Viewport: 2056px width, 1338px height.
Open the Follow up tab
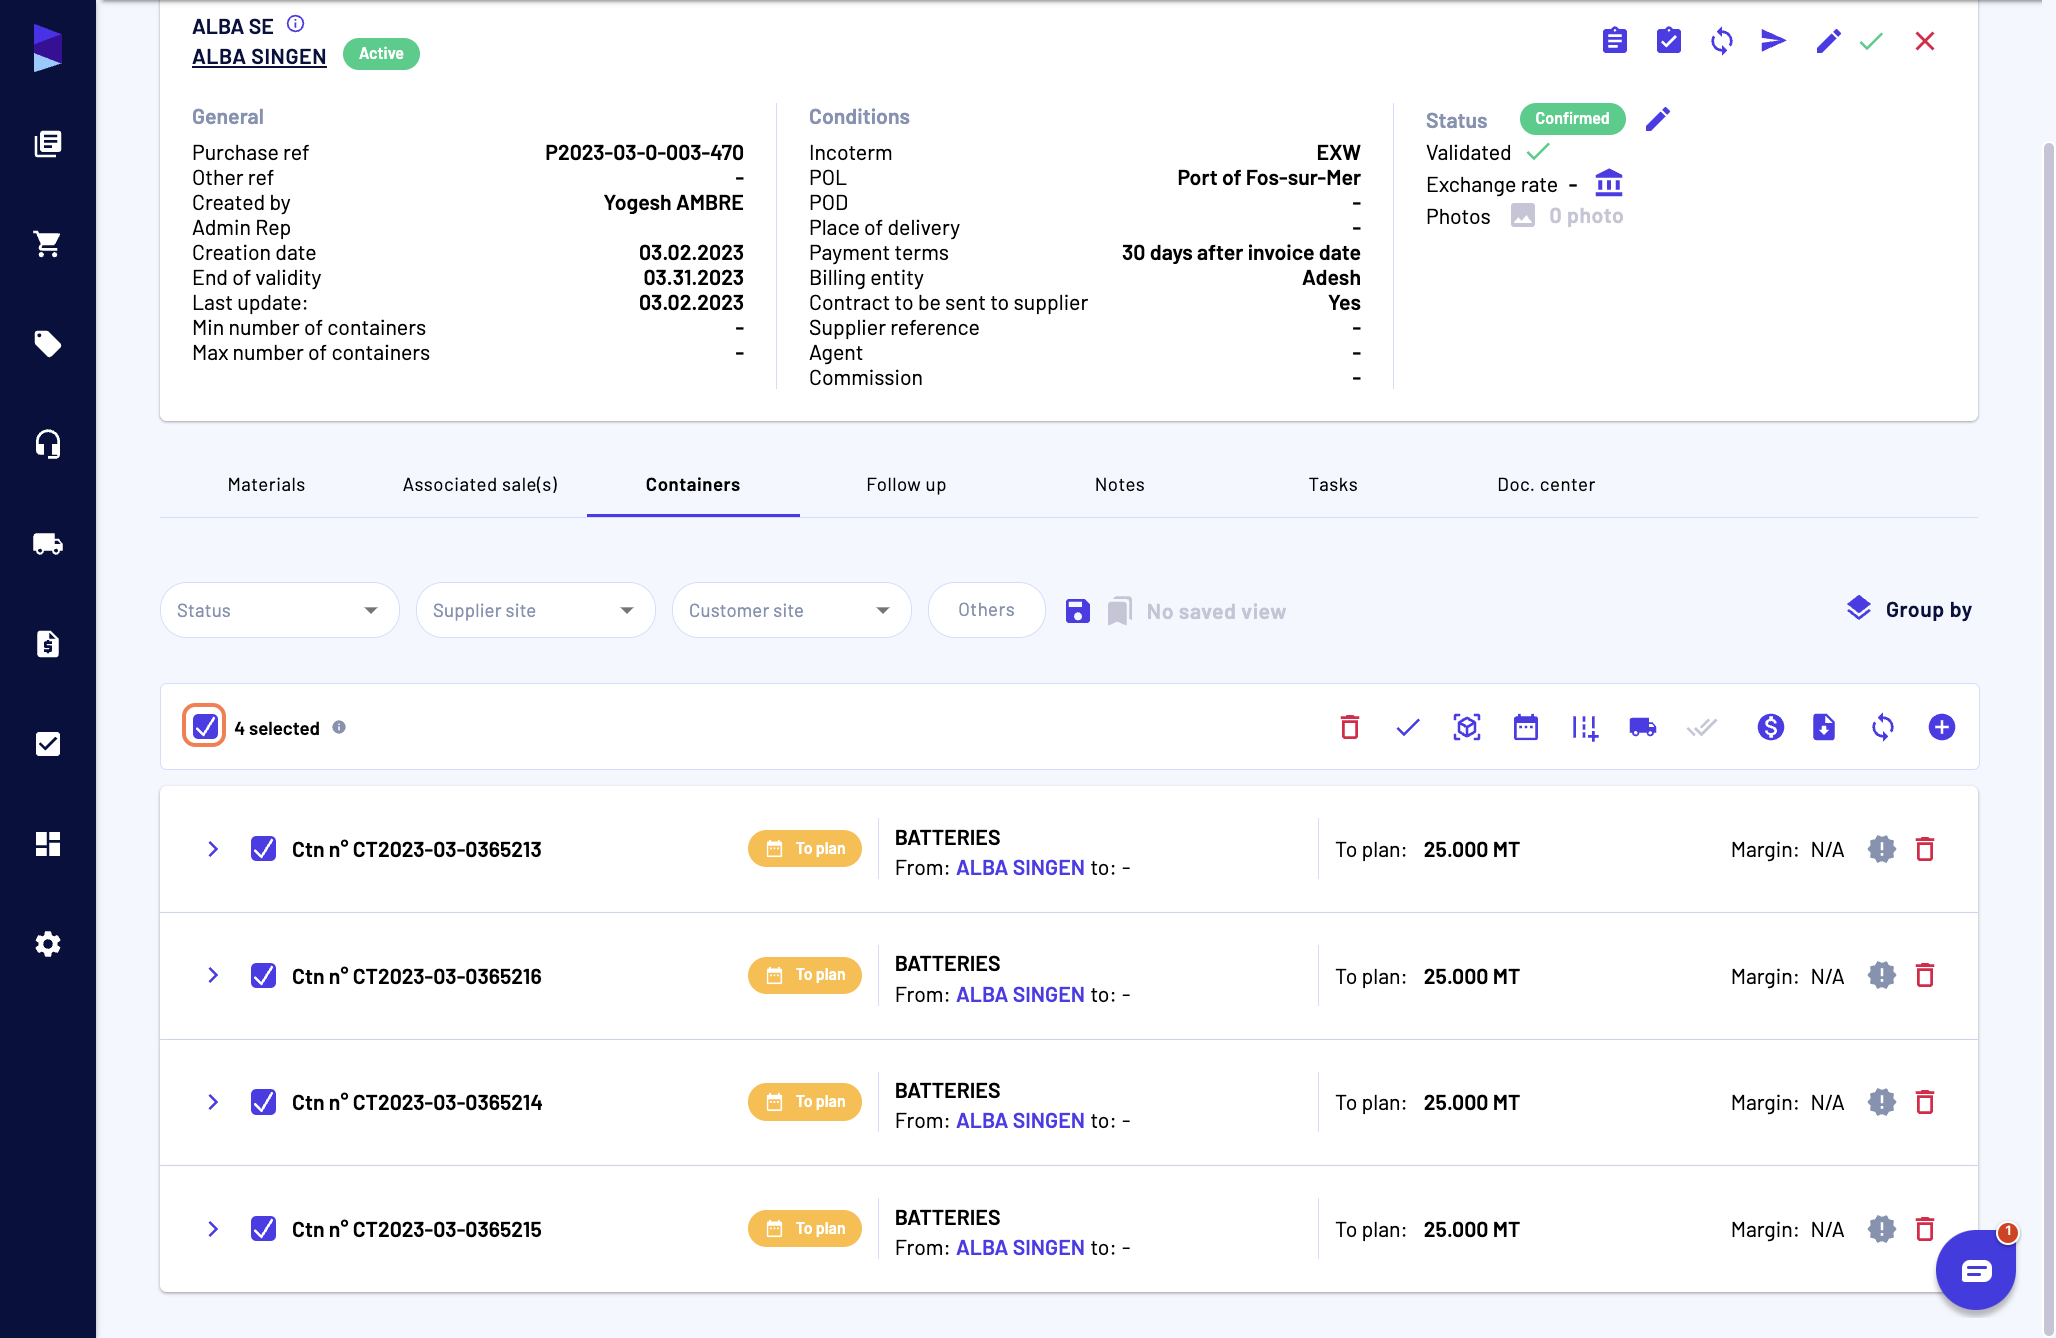click(x=906, y=485)
